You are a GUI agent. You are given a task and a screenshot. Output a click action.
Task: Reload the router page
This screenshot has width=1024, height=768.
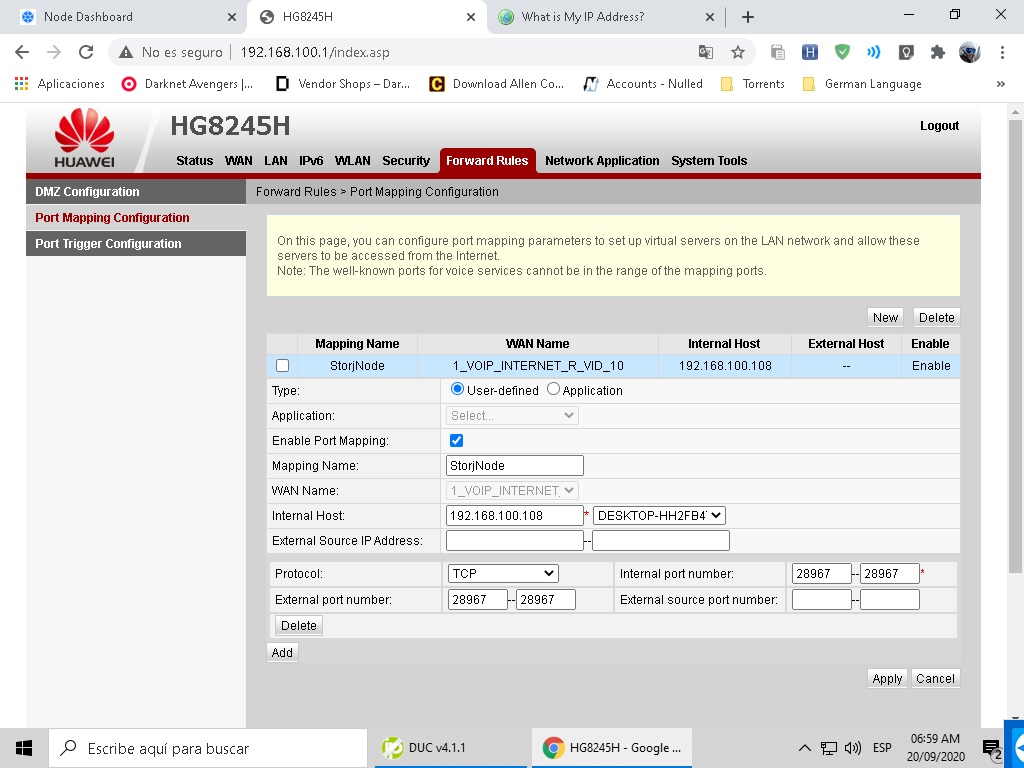coord(86,52)
